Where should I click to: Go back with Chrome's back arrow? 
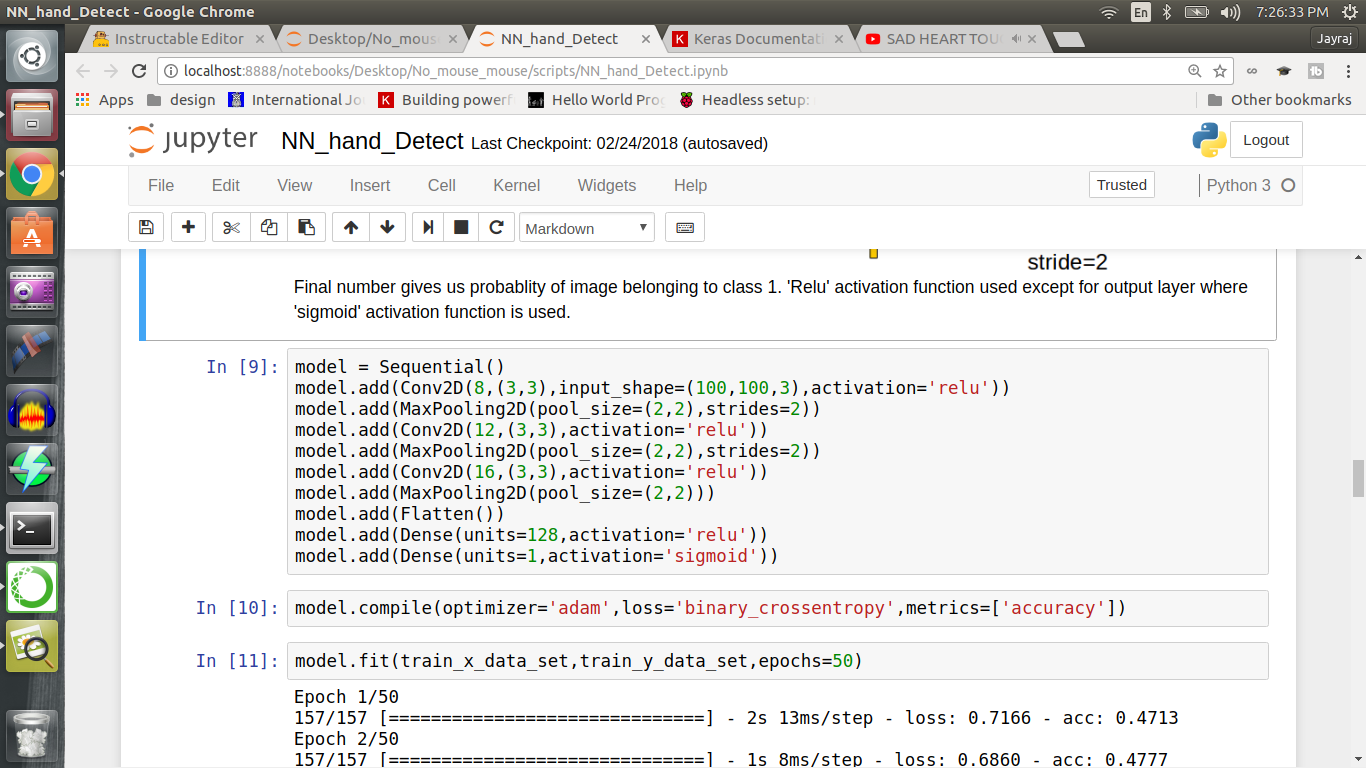(83, 71)
